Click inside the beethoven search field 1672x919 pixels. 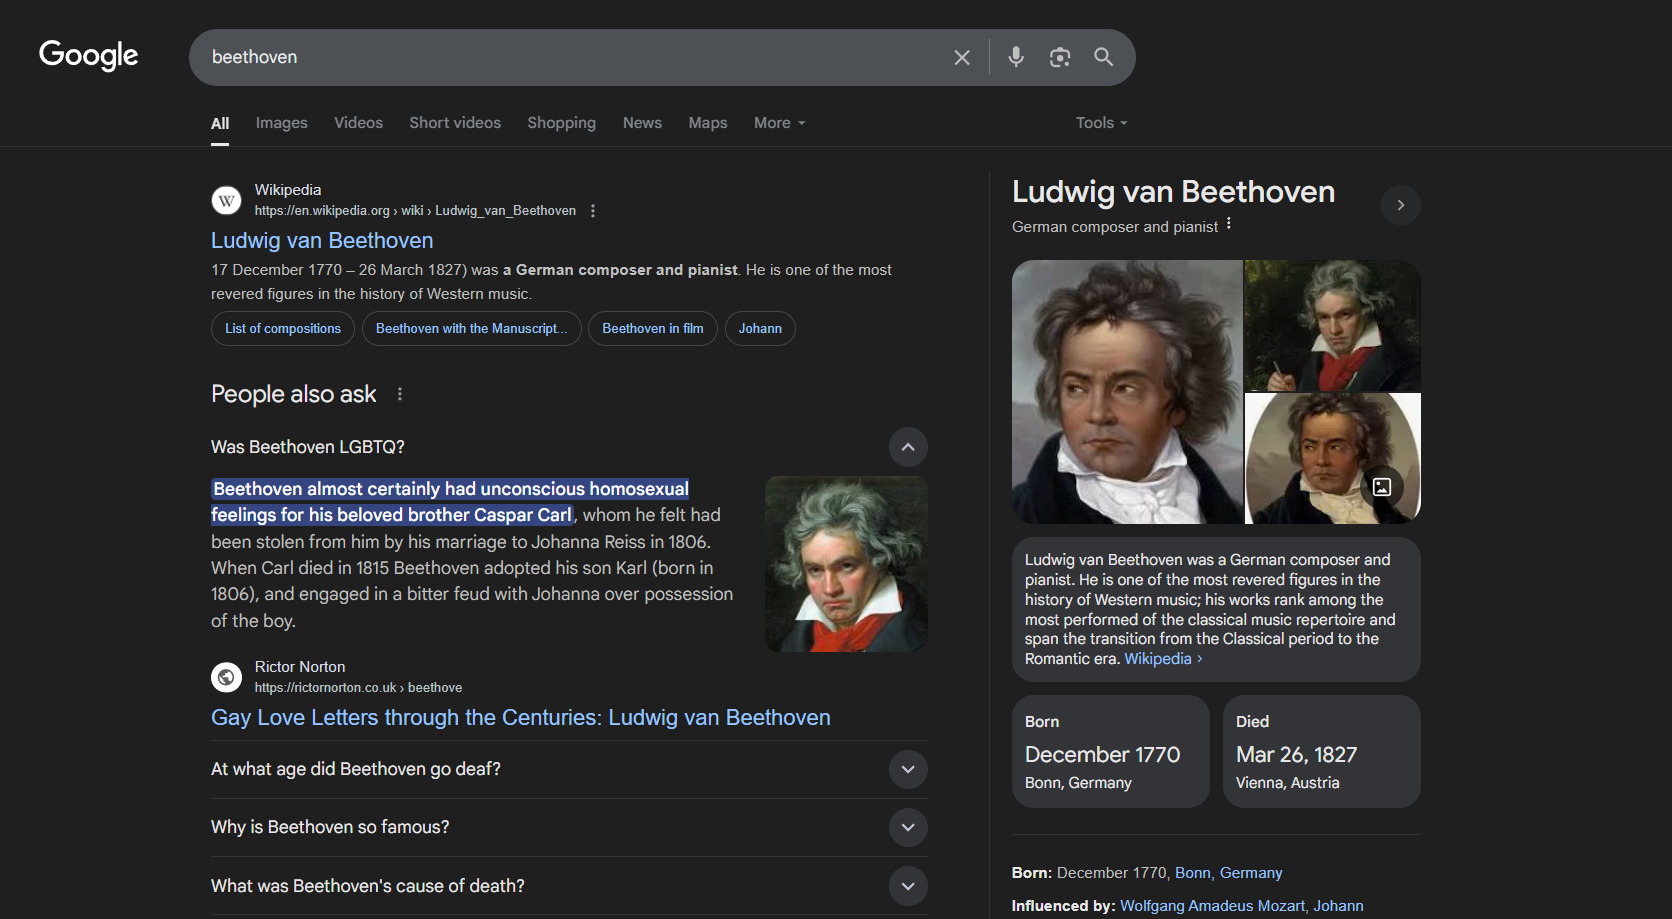point(570,57)
